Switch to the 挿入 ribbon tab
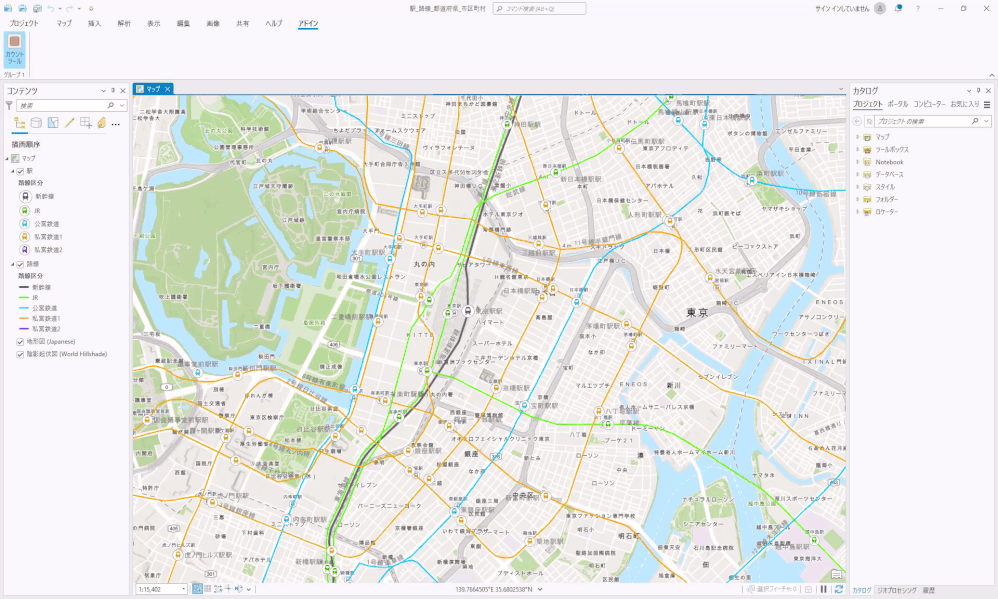The height and width of the screenshot is (599, 998). pos(94,24)
